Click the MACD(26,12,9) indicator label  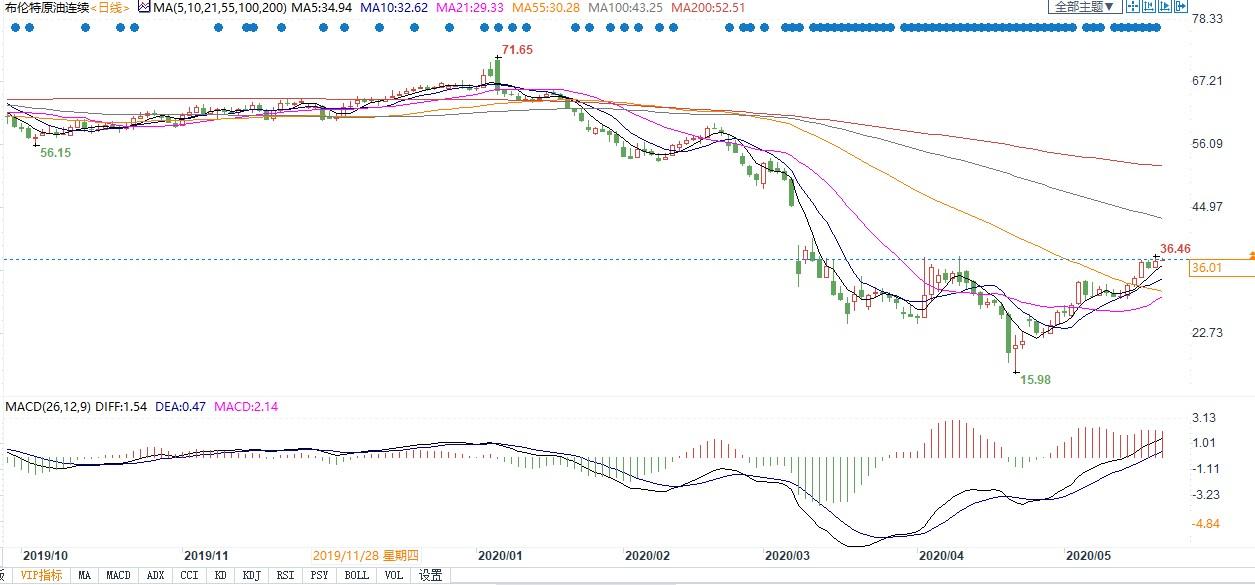[x=50, y=407]
